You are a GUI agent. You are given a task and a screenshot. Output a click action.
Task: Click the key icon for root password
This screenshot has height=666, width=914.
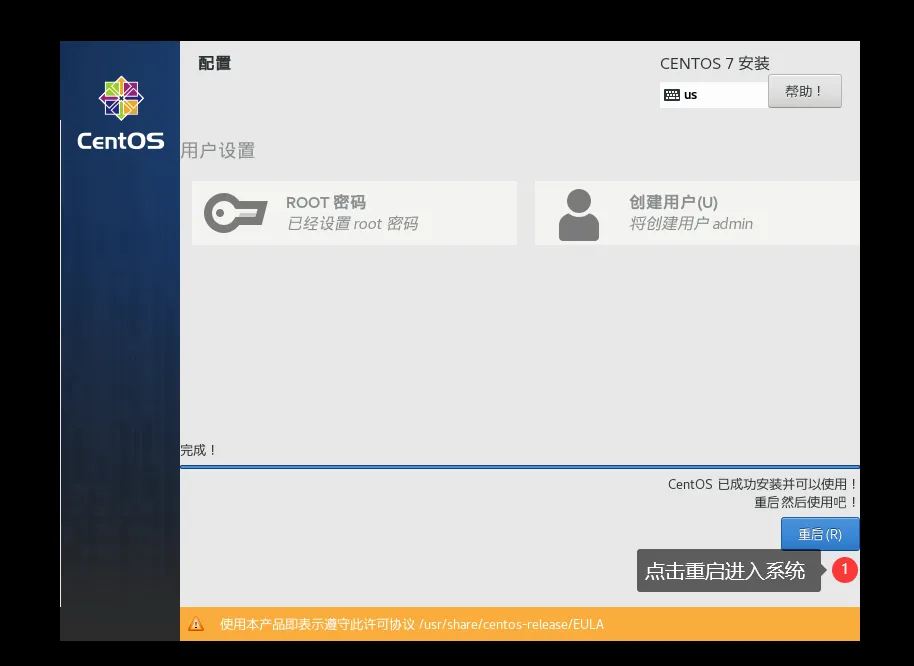click(235, 213)
